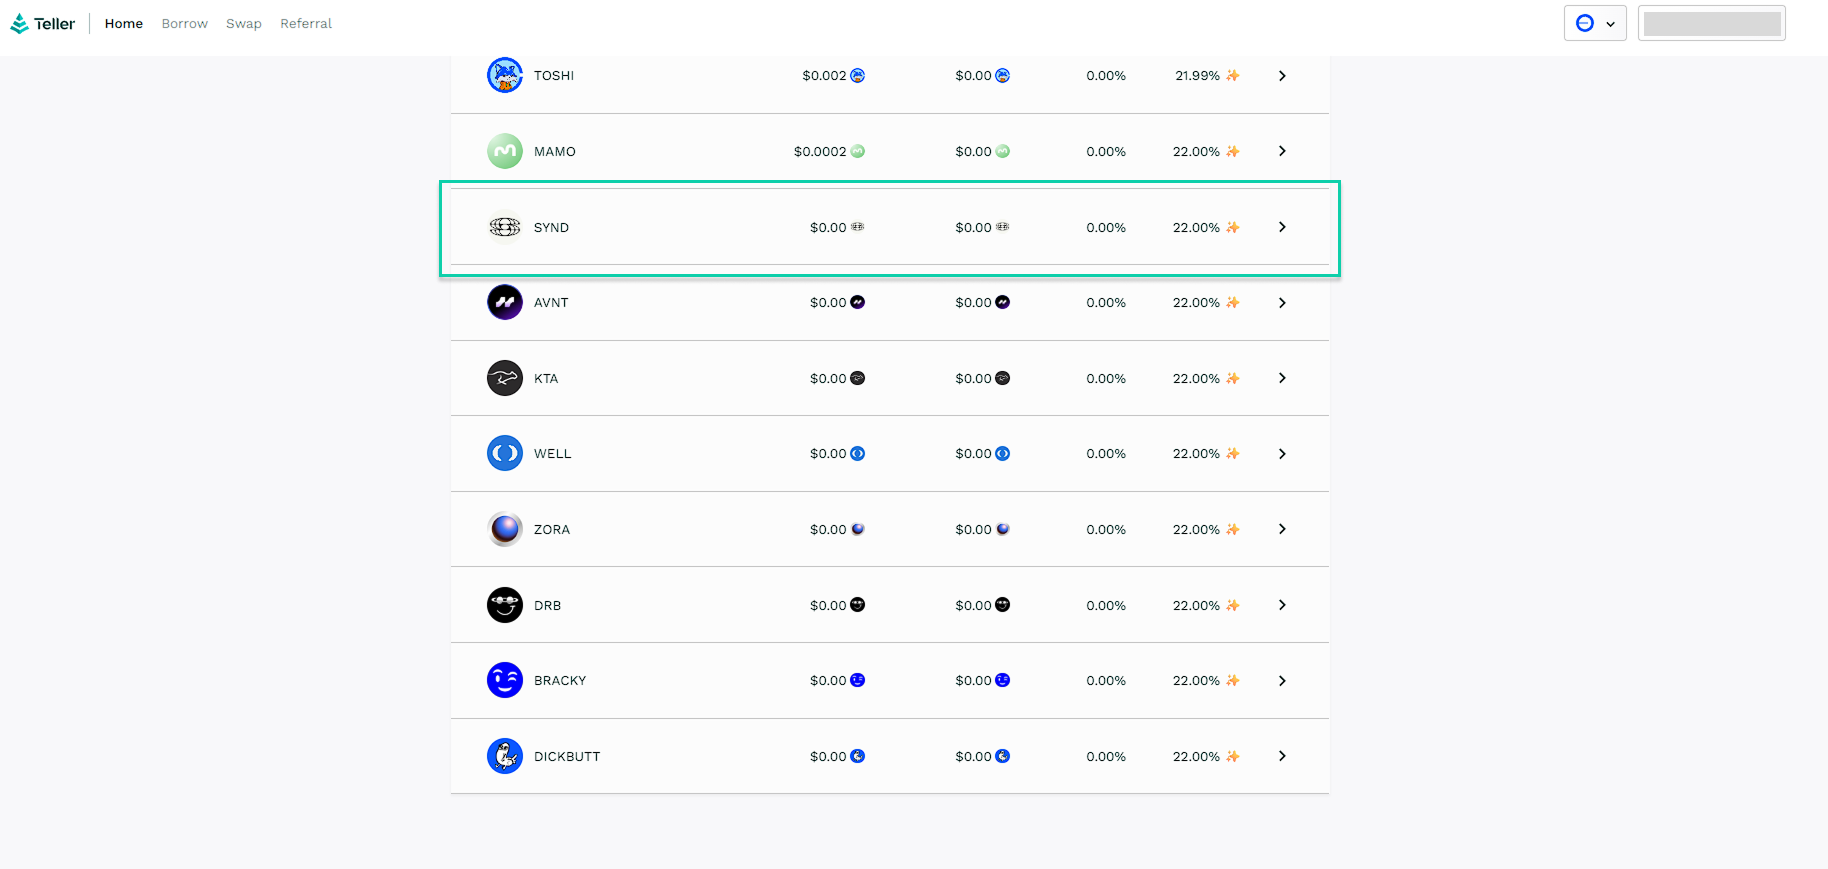Click the Teller logo in header
The image size is (1828, 869).
tap(42, 23)
